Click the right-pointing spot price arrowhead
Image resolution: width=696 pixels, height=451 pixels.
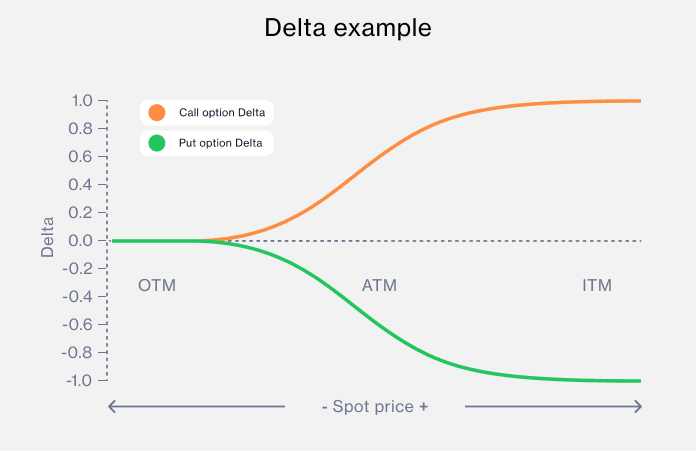pyautogui.click(x=635, y=406)
